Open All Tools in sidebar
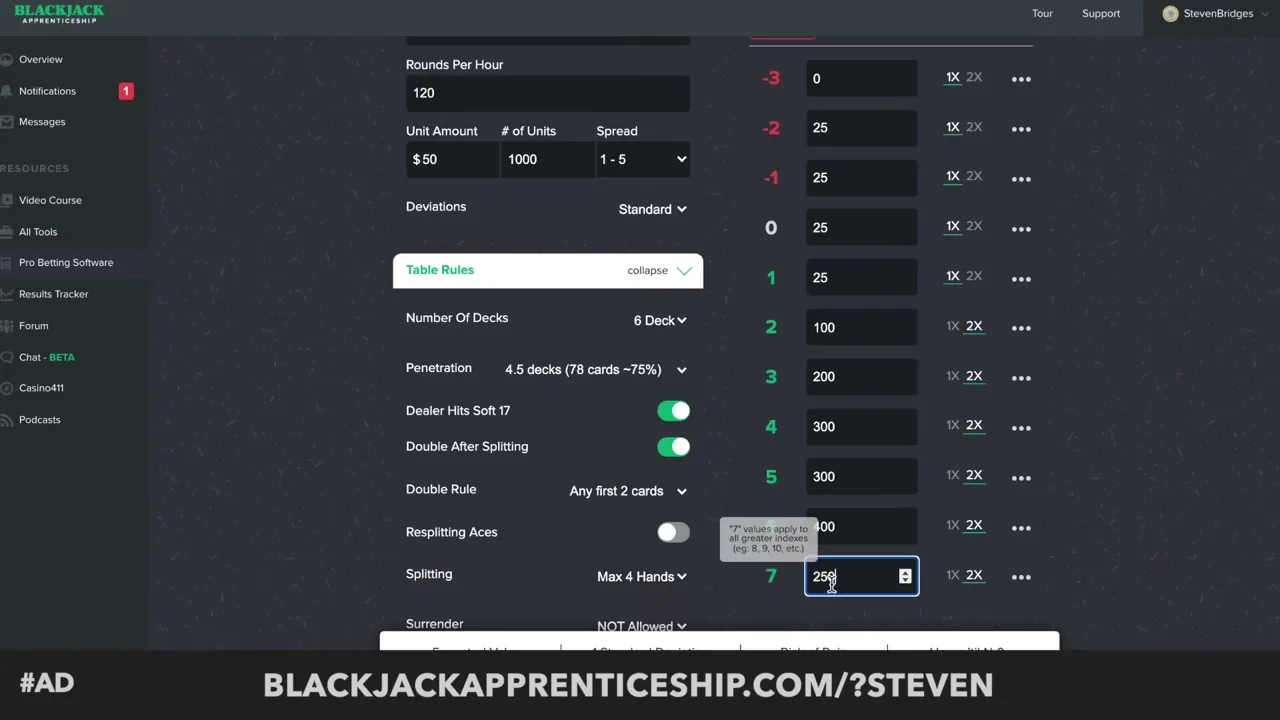Image resolution: width=1280 pixels, height=720 pixels. (x=38, y=232)
